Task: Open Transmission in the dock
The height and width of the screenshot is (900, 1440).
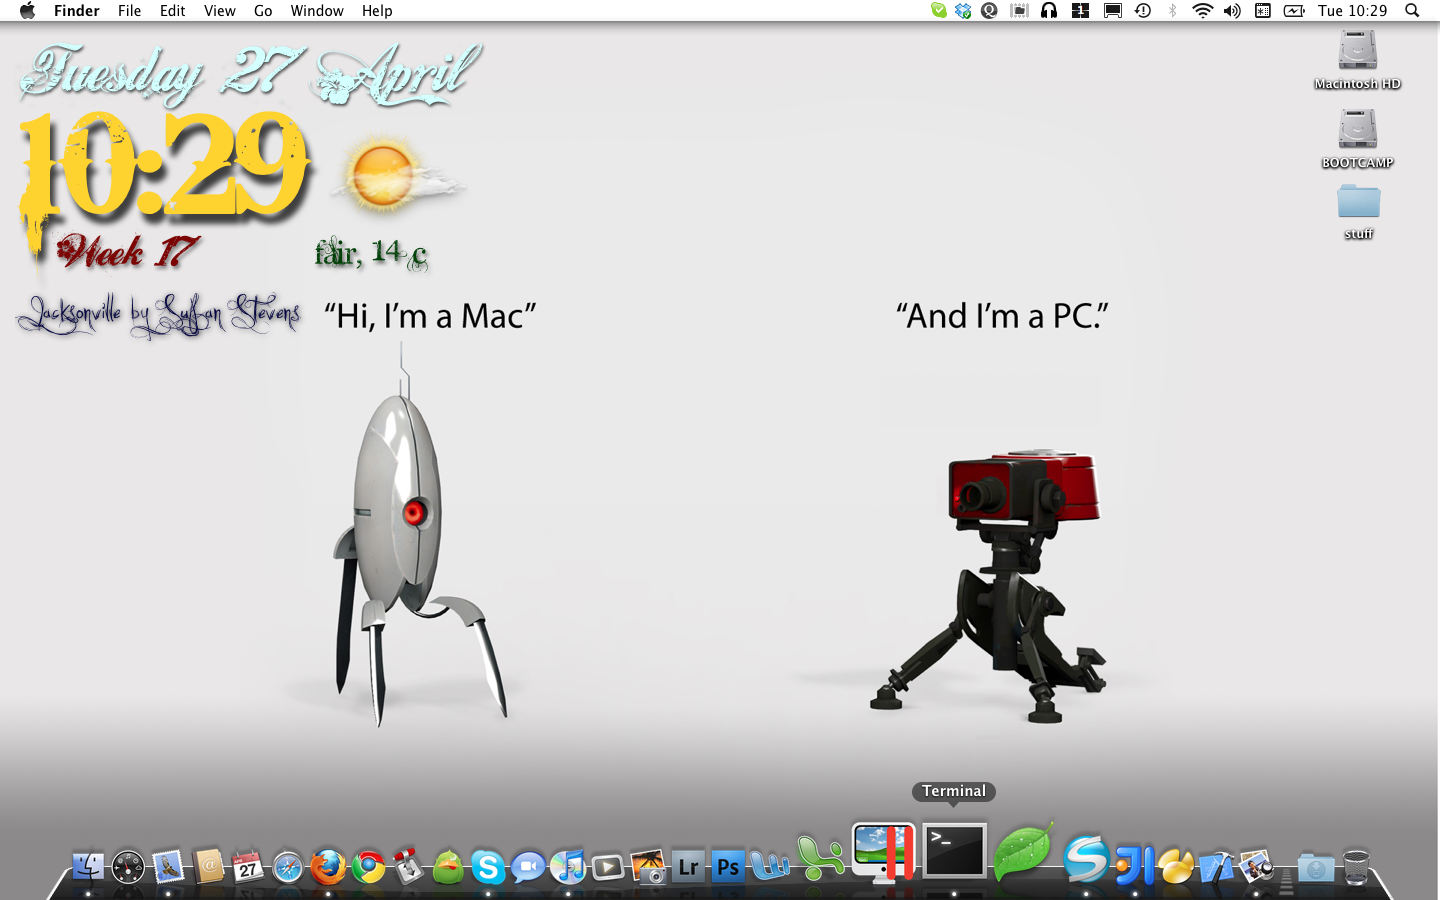Action: point(408,866)
